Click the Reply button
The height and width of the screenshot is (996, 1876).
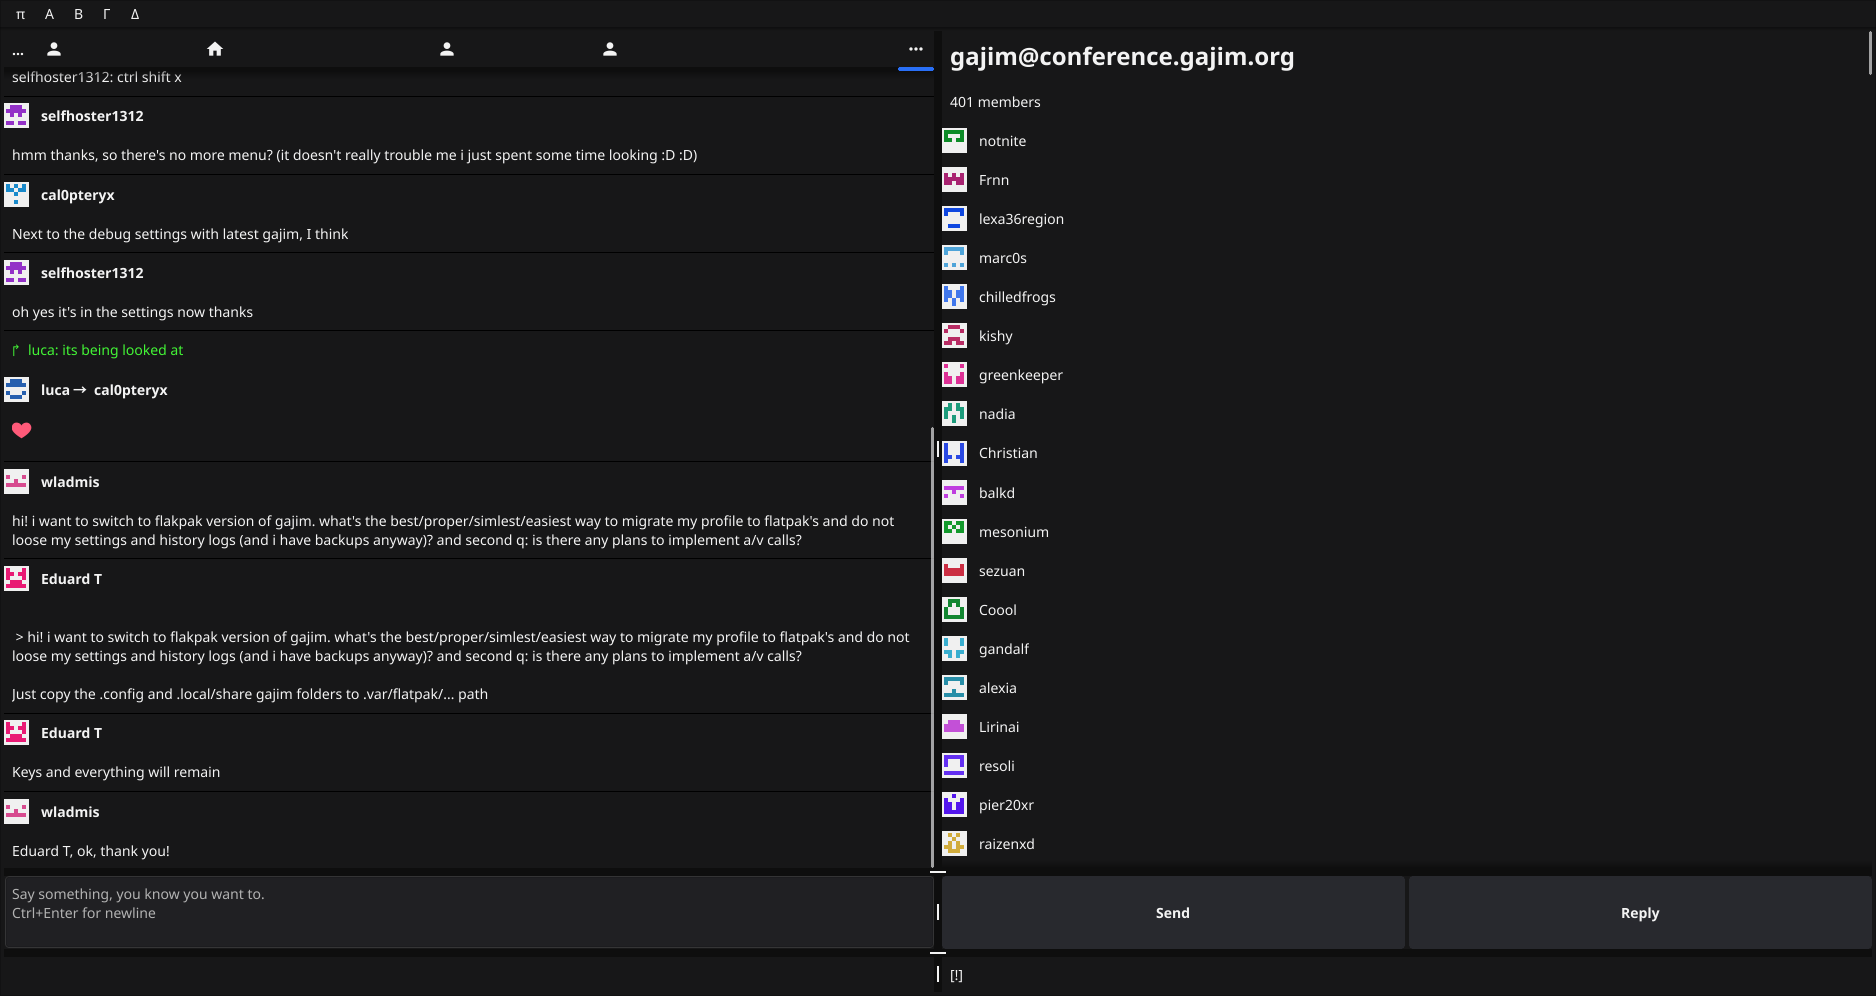1639,912
